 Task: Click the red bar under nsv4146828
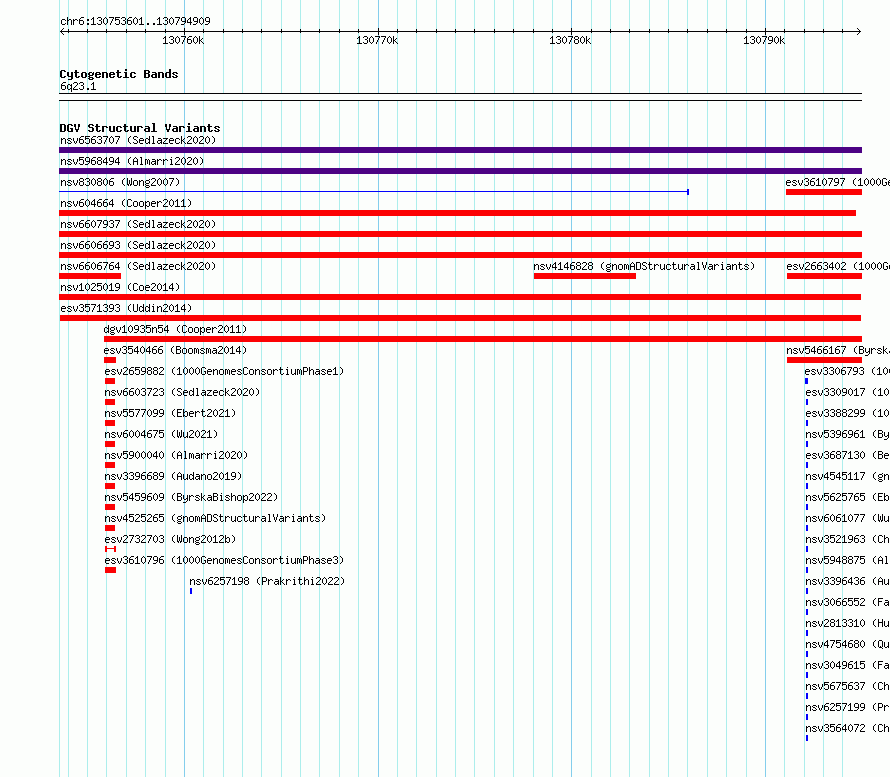click(x=585, y=276)
